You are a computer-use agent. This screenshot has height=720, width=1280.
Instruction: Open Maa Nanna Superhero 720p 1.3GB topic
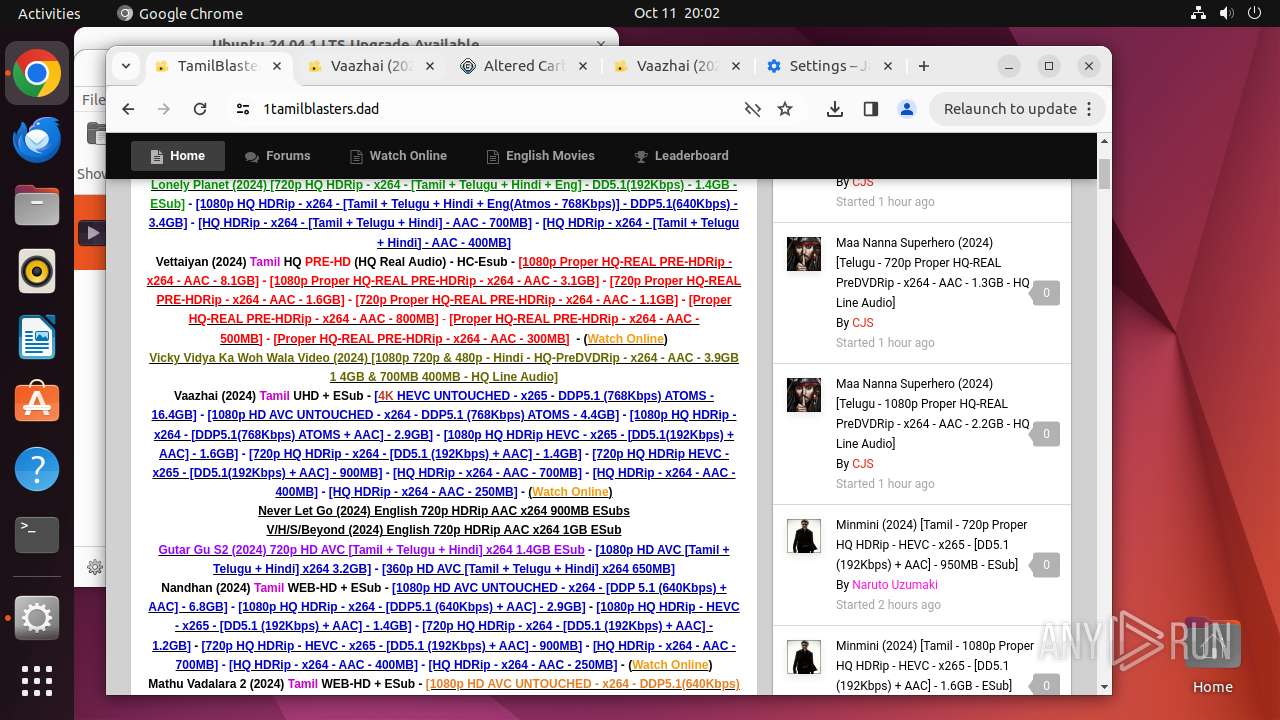(x=932, y=272)
